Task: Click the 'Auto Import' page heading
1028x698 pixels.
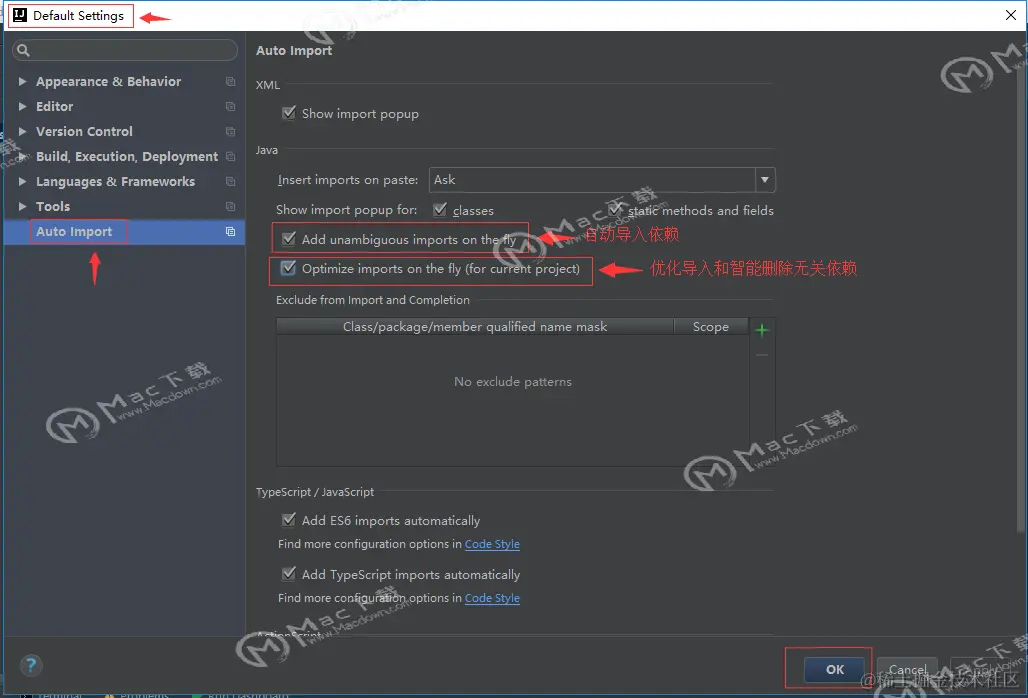Action: click(x=294, y=50)
